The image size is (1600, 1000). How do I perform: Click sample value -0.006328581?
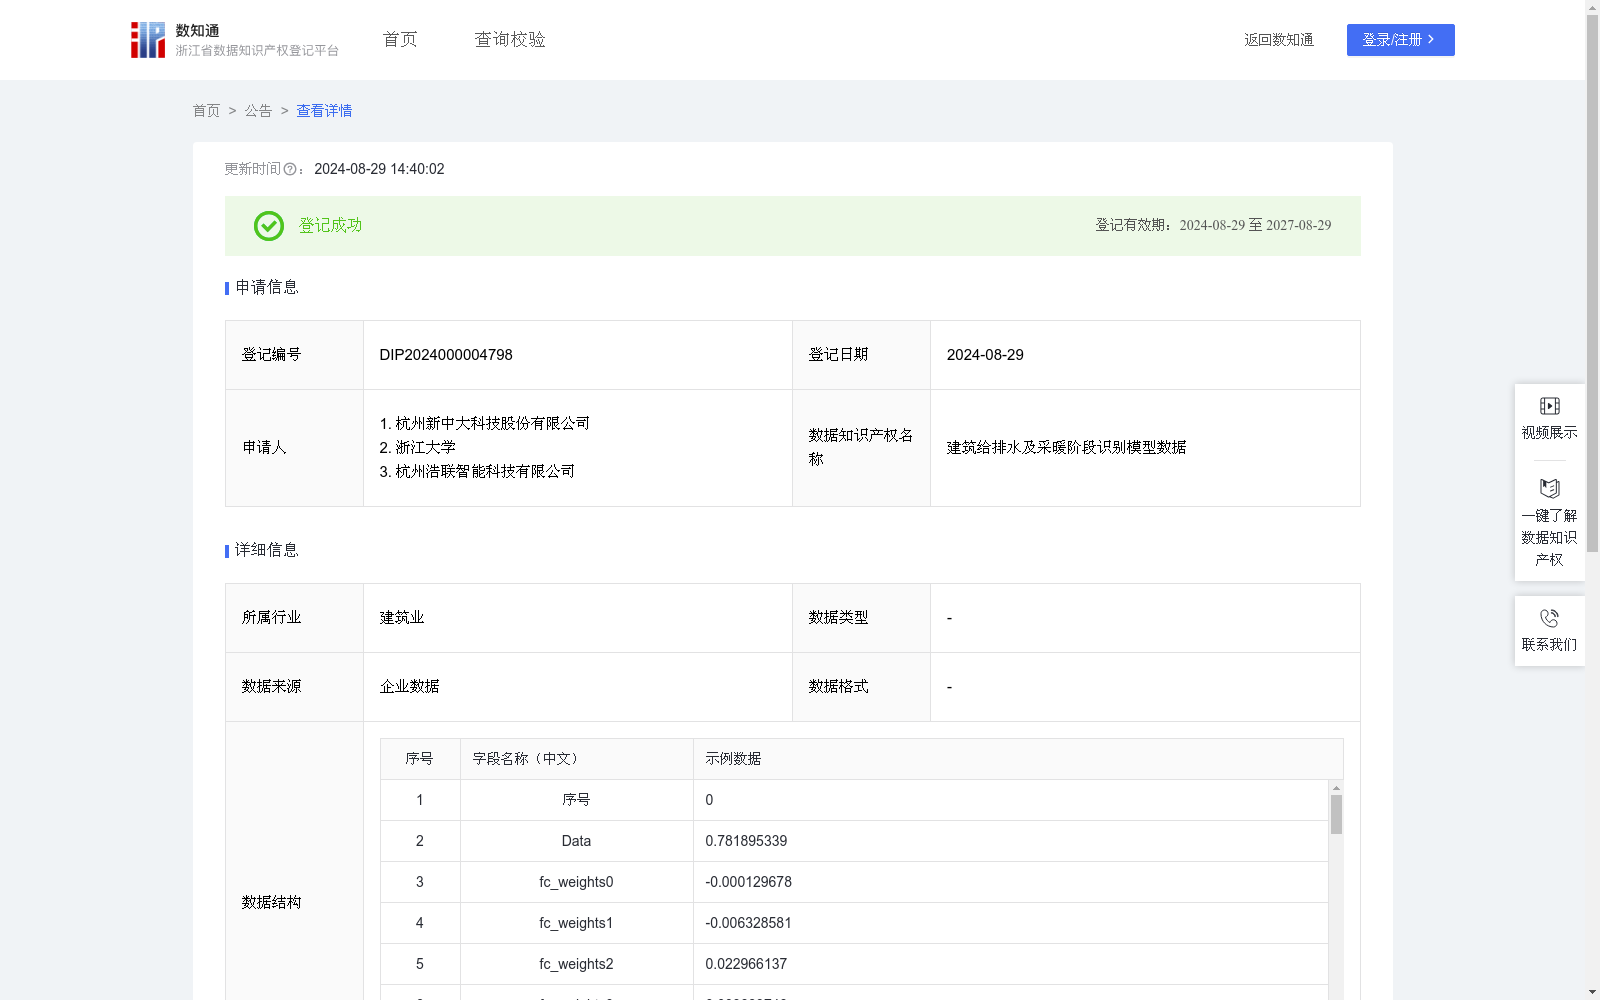[x=748, y=923]
